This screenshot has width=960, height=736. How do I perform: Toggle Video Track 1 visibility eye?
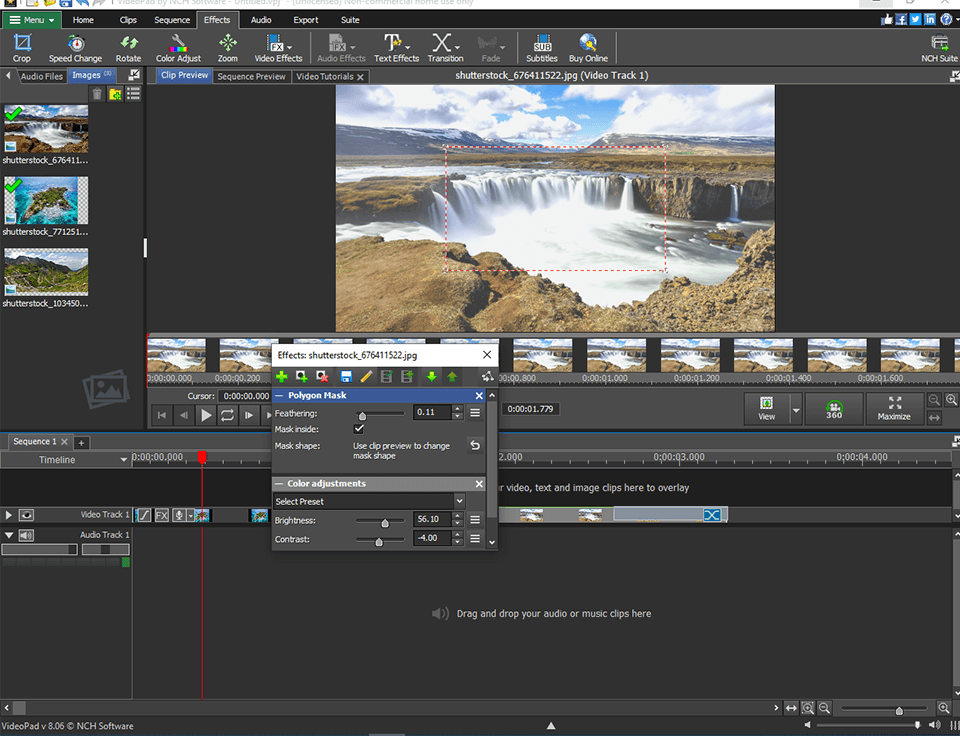click(x=25, y=515)
